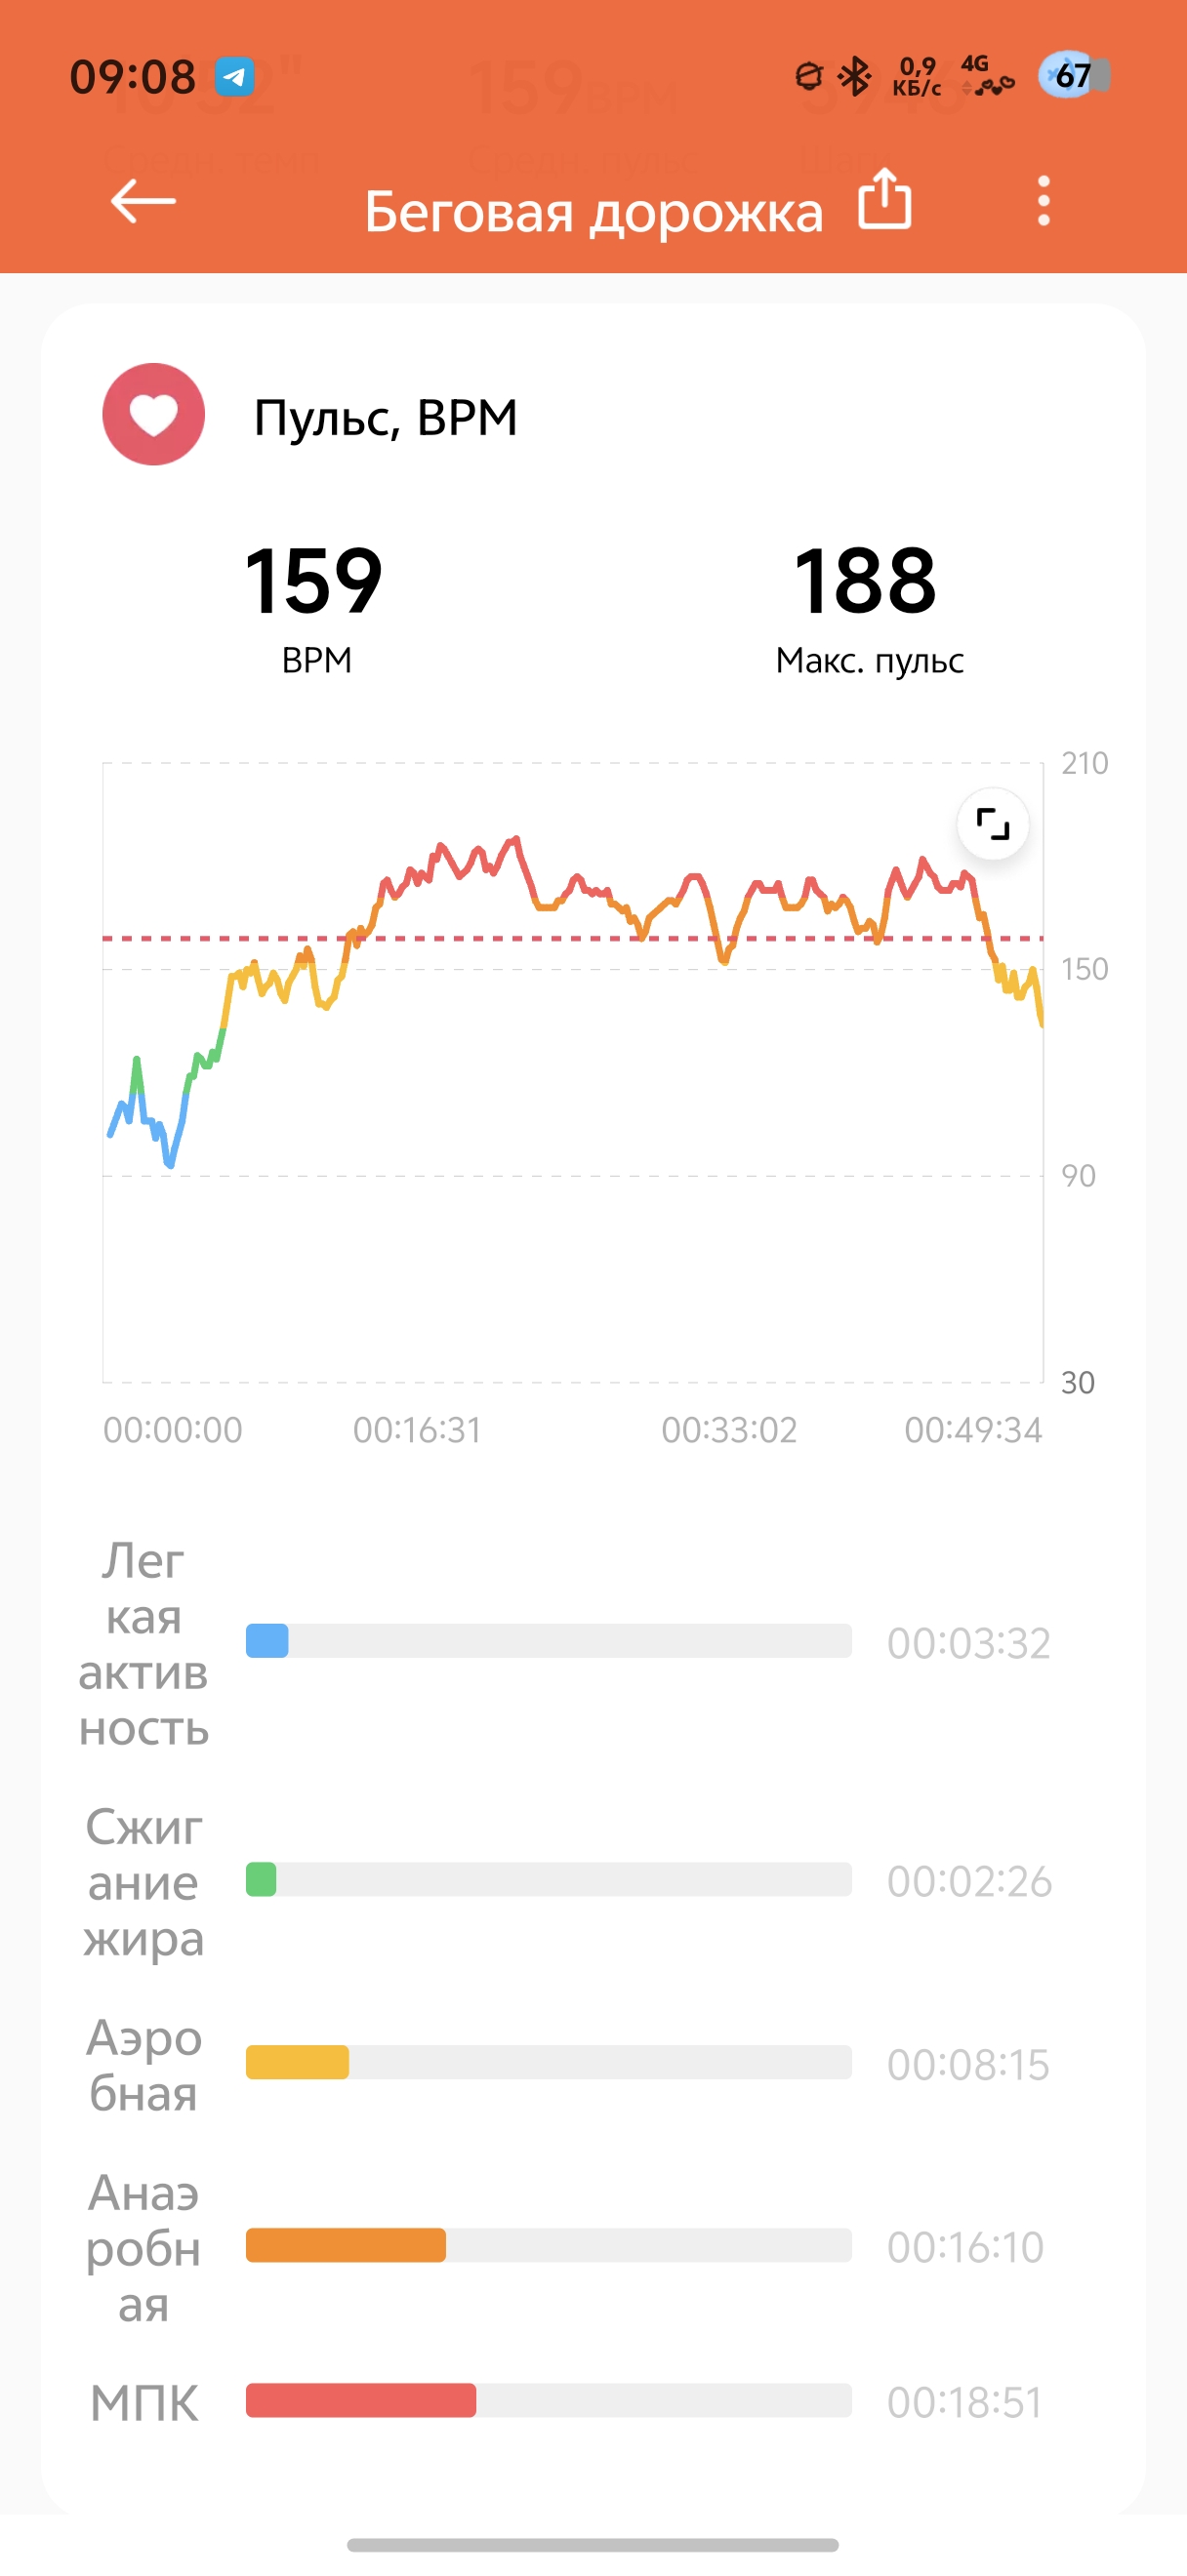Screen dimensions: 1187x2576
Task: Expand heart rate chart to fullscreen
Action: 992,825
